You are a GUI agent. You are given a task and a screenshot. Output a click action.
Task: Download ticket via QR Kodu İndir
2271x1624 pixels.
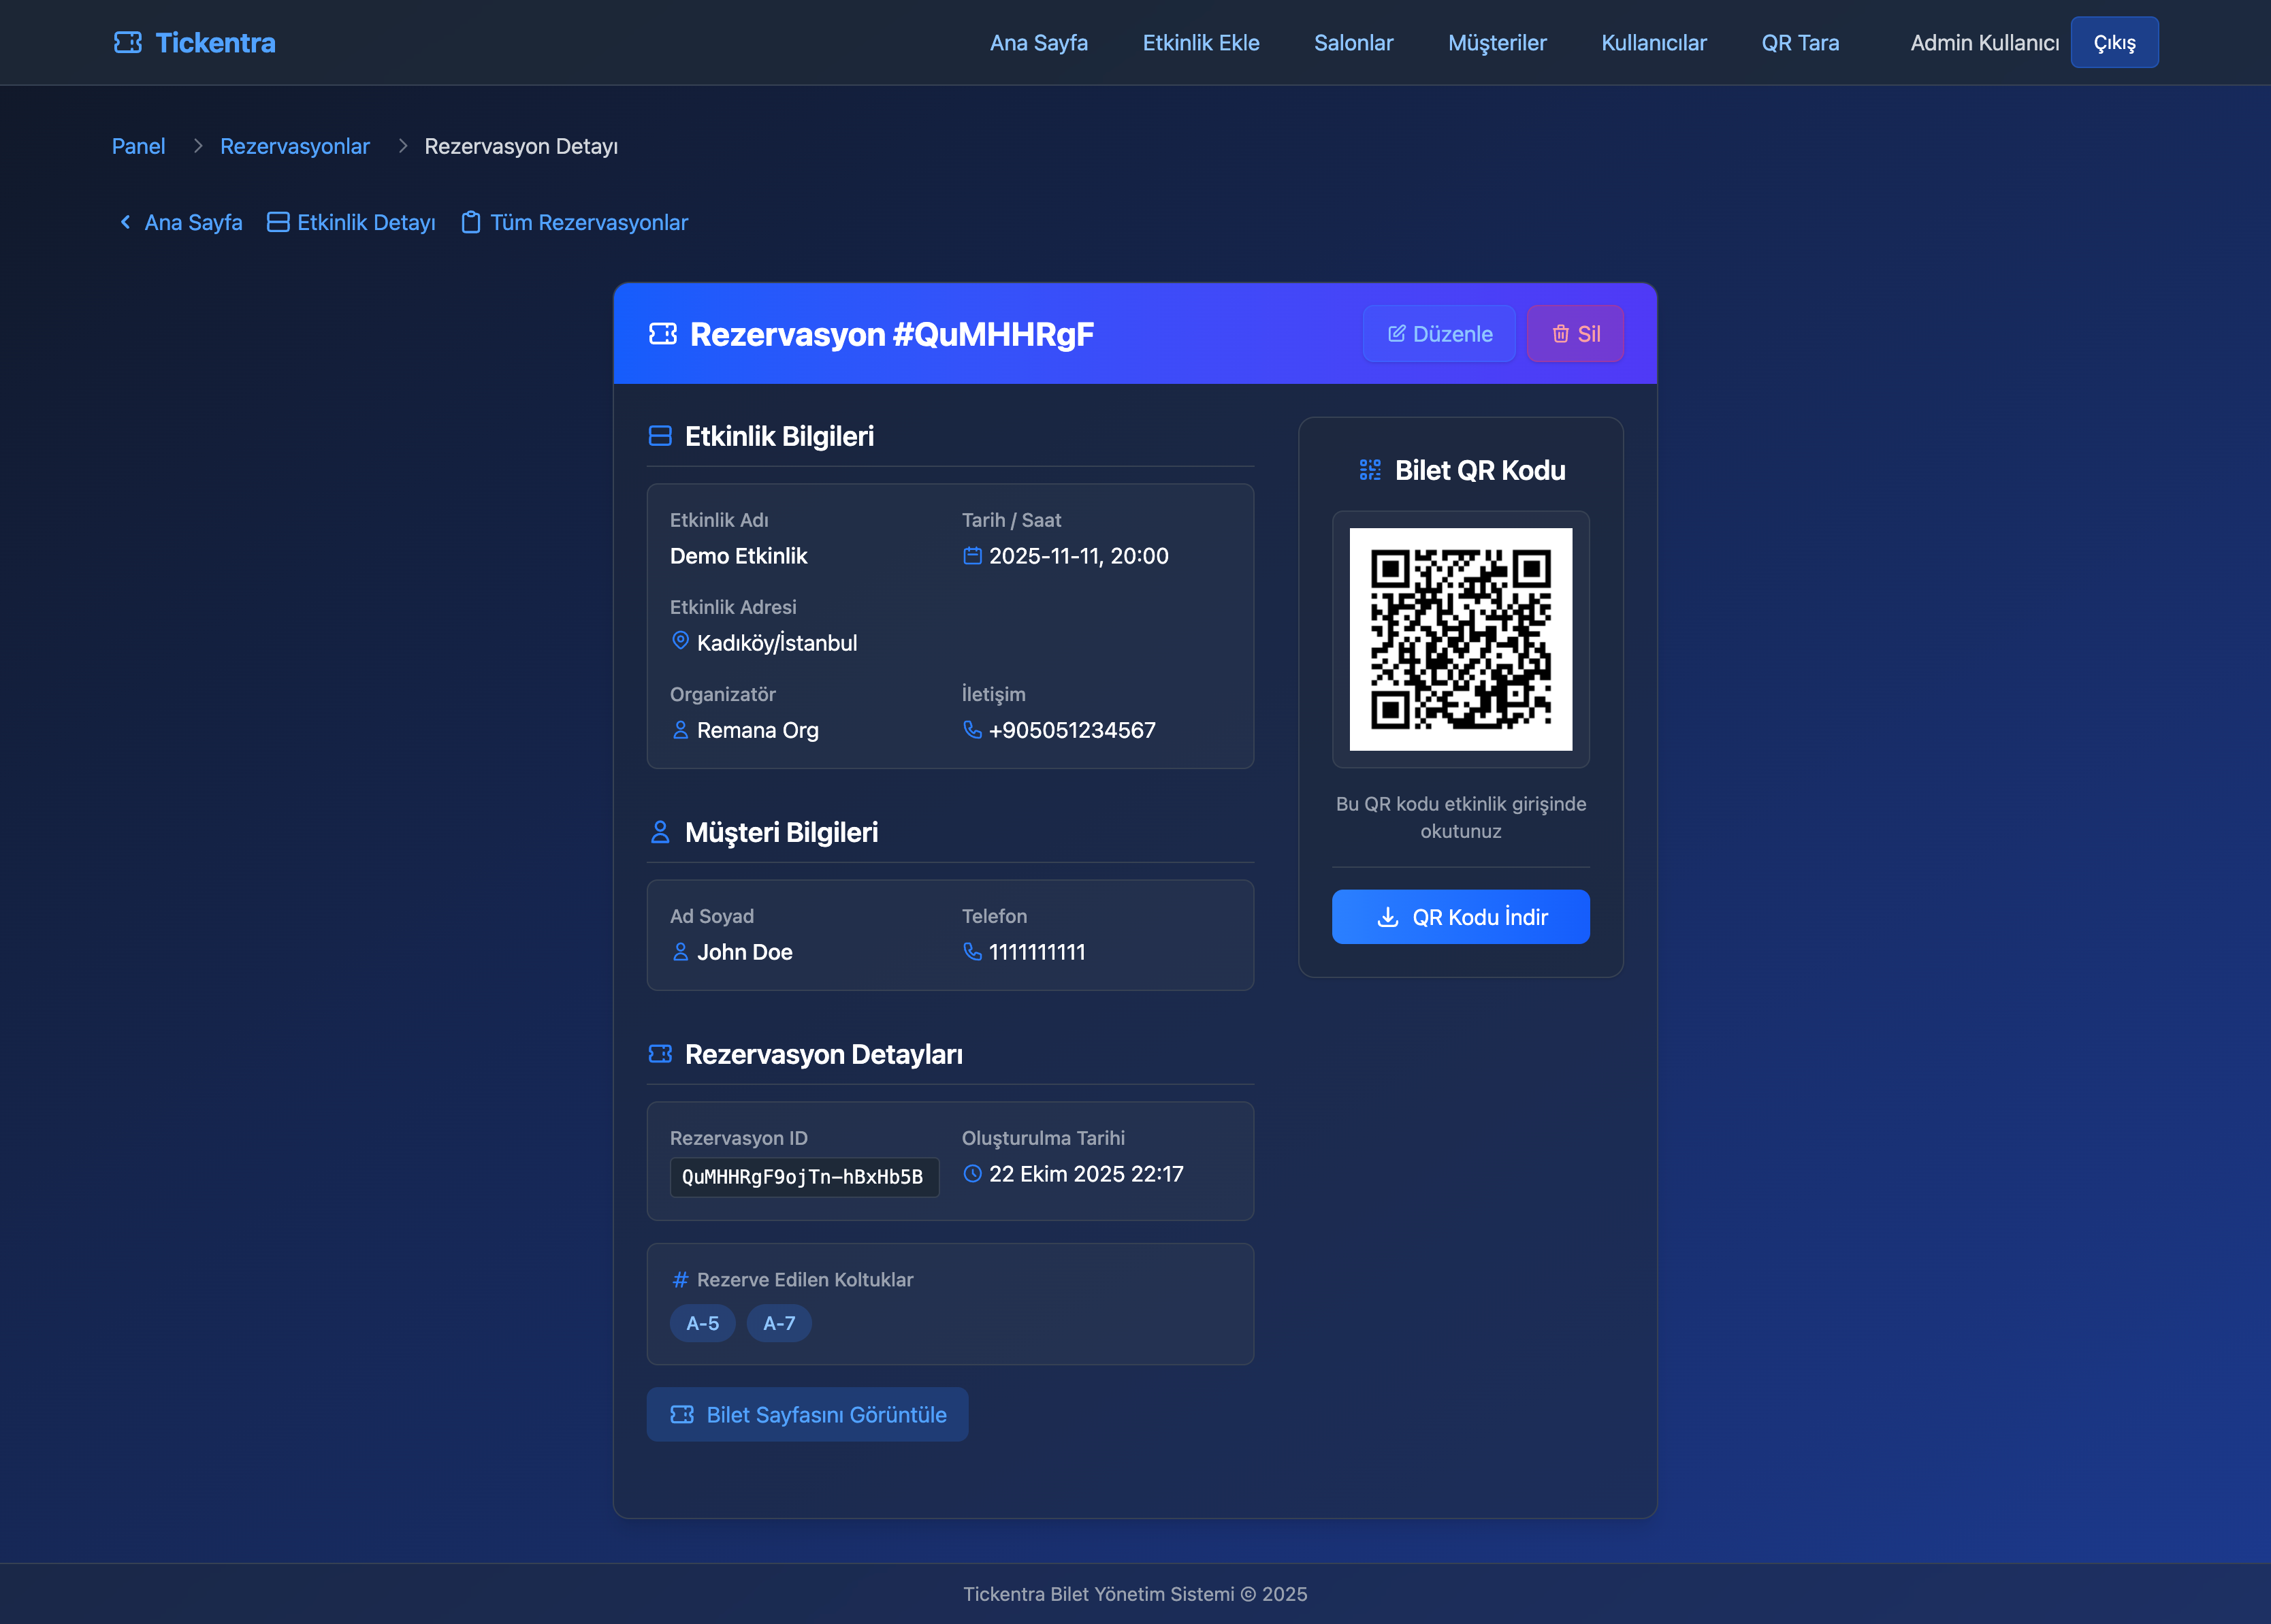1460,917
